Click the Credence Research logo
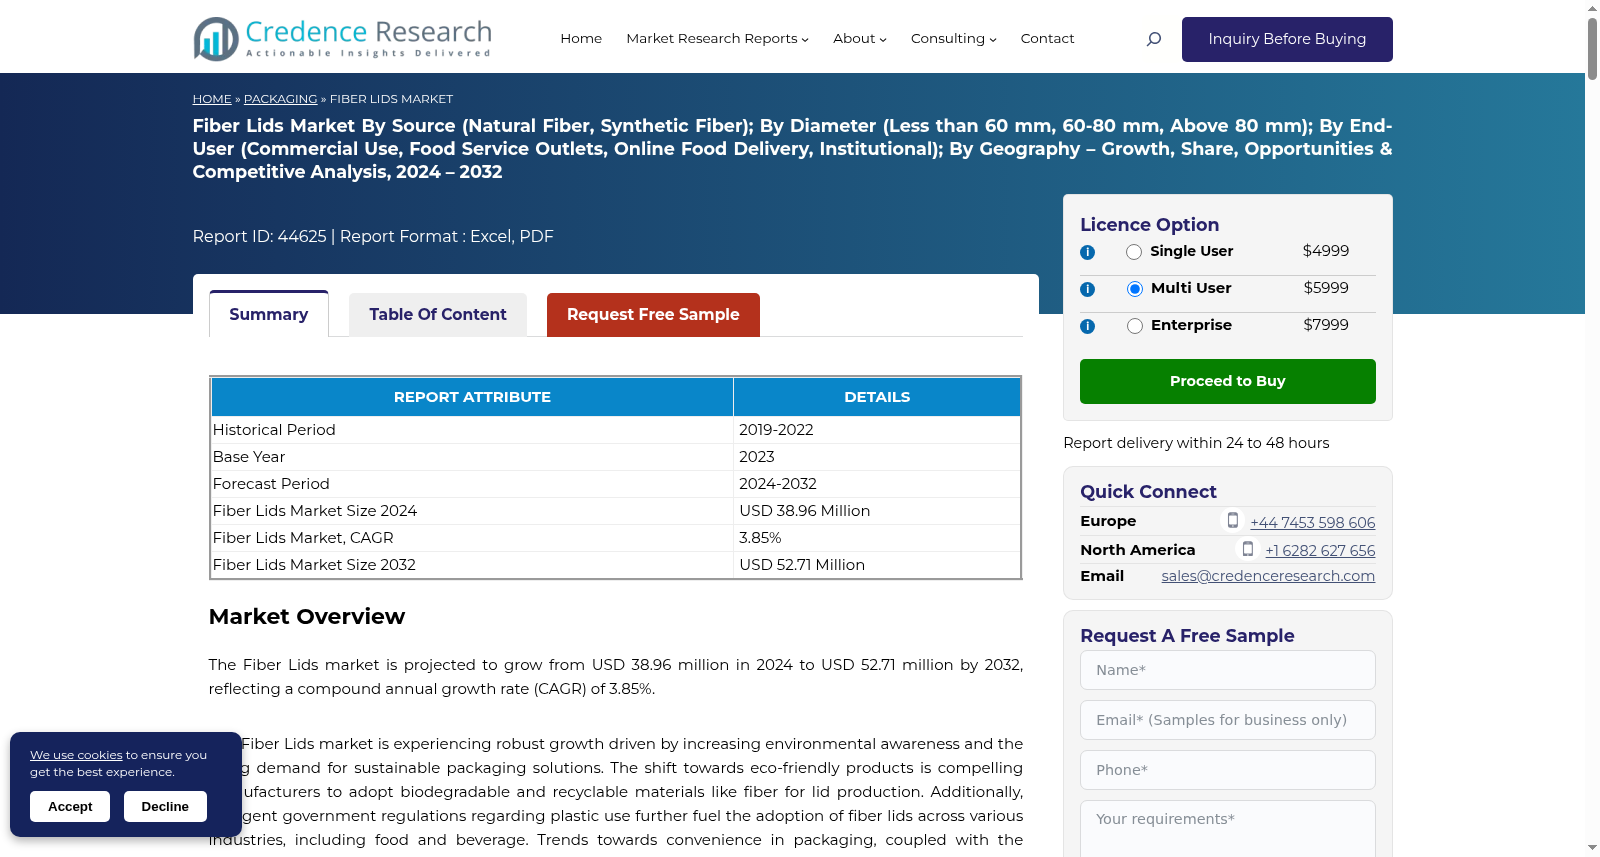Viewport: 1600px width, 857px height. coord(343,39)
